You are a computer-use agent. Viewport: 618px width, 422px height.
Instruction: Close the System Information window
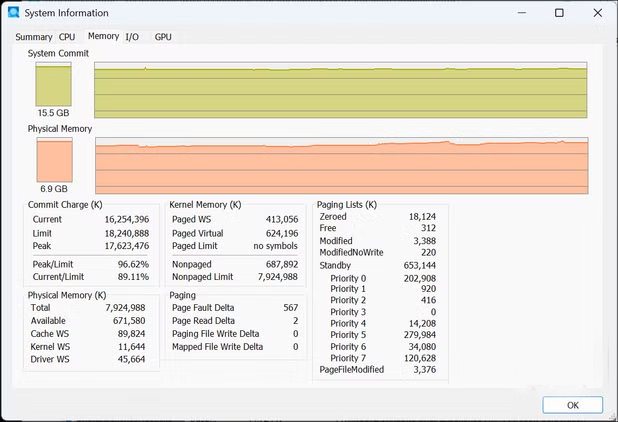point(598,13)
